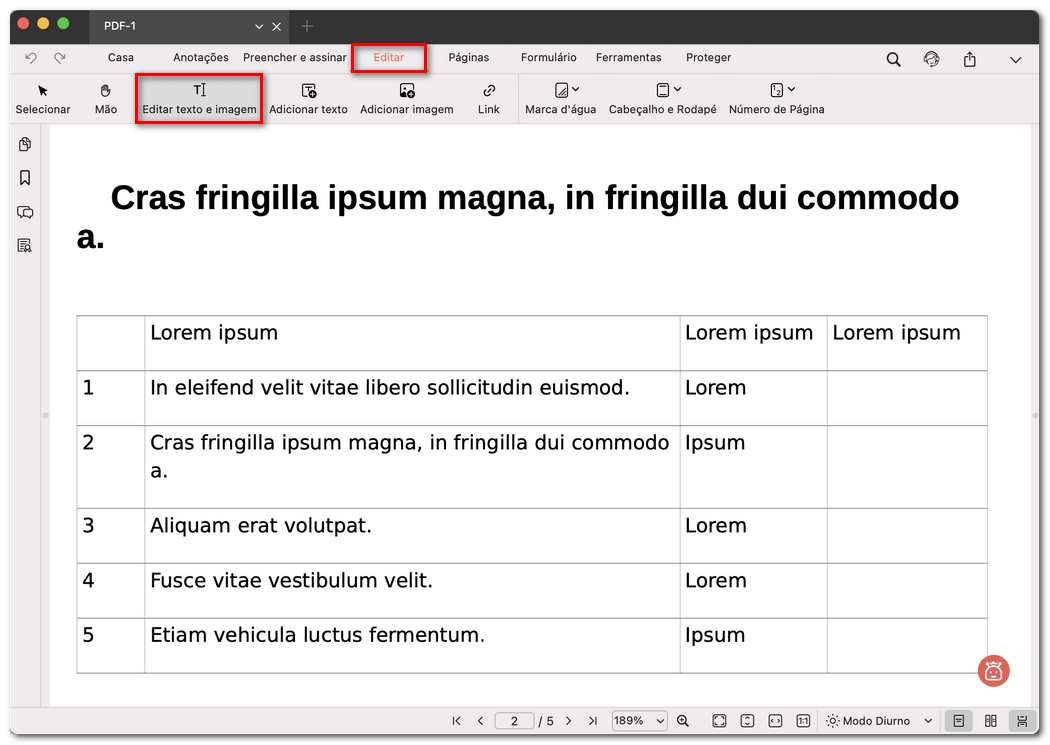The width and height of the screenshot is (1050, 745).
Task: Click the page number input field
Action: [x=514, y=720]
